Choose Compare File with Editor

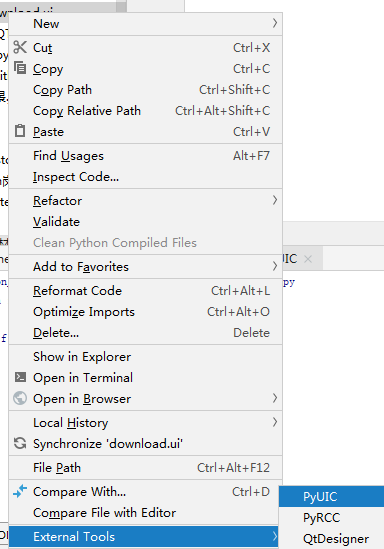(x=145, y=513)
